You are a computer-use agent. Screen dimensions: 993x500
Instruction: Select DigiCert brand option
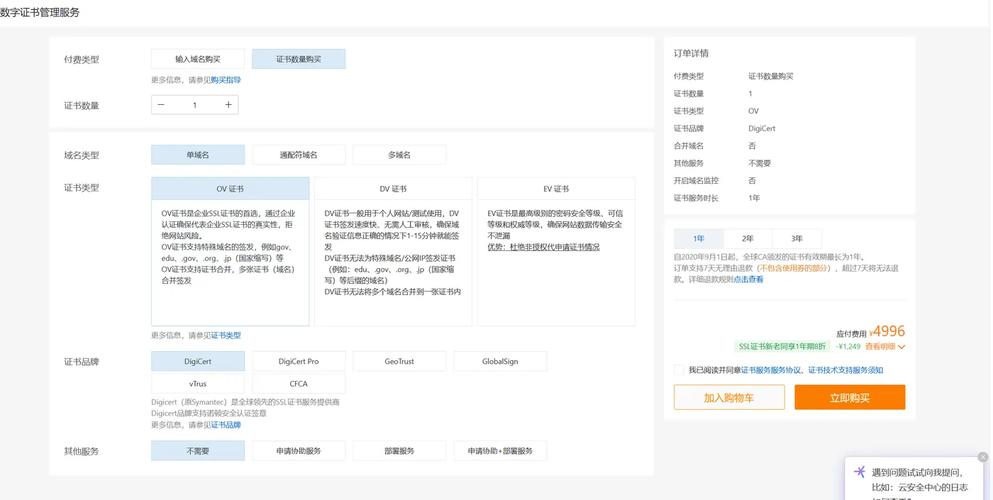[198, 361]
